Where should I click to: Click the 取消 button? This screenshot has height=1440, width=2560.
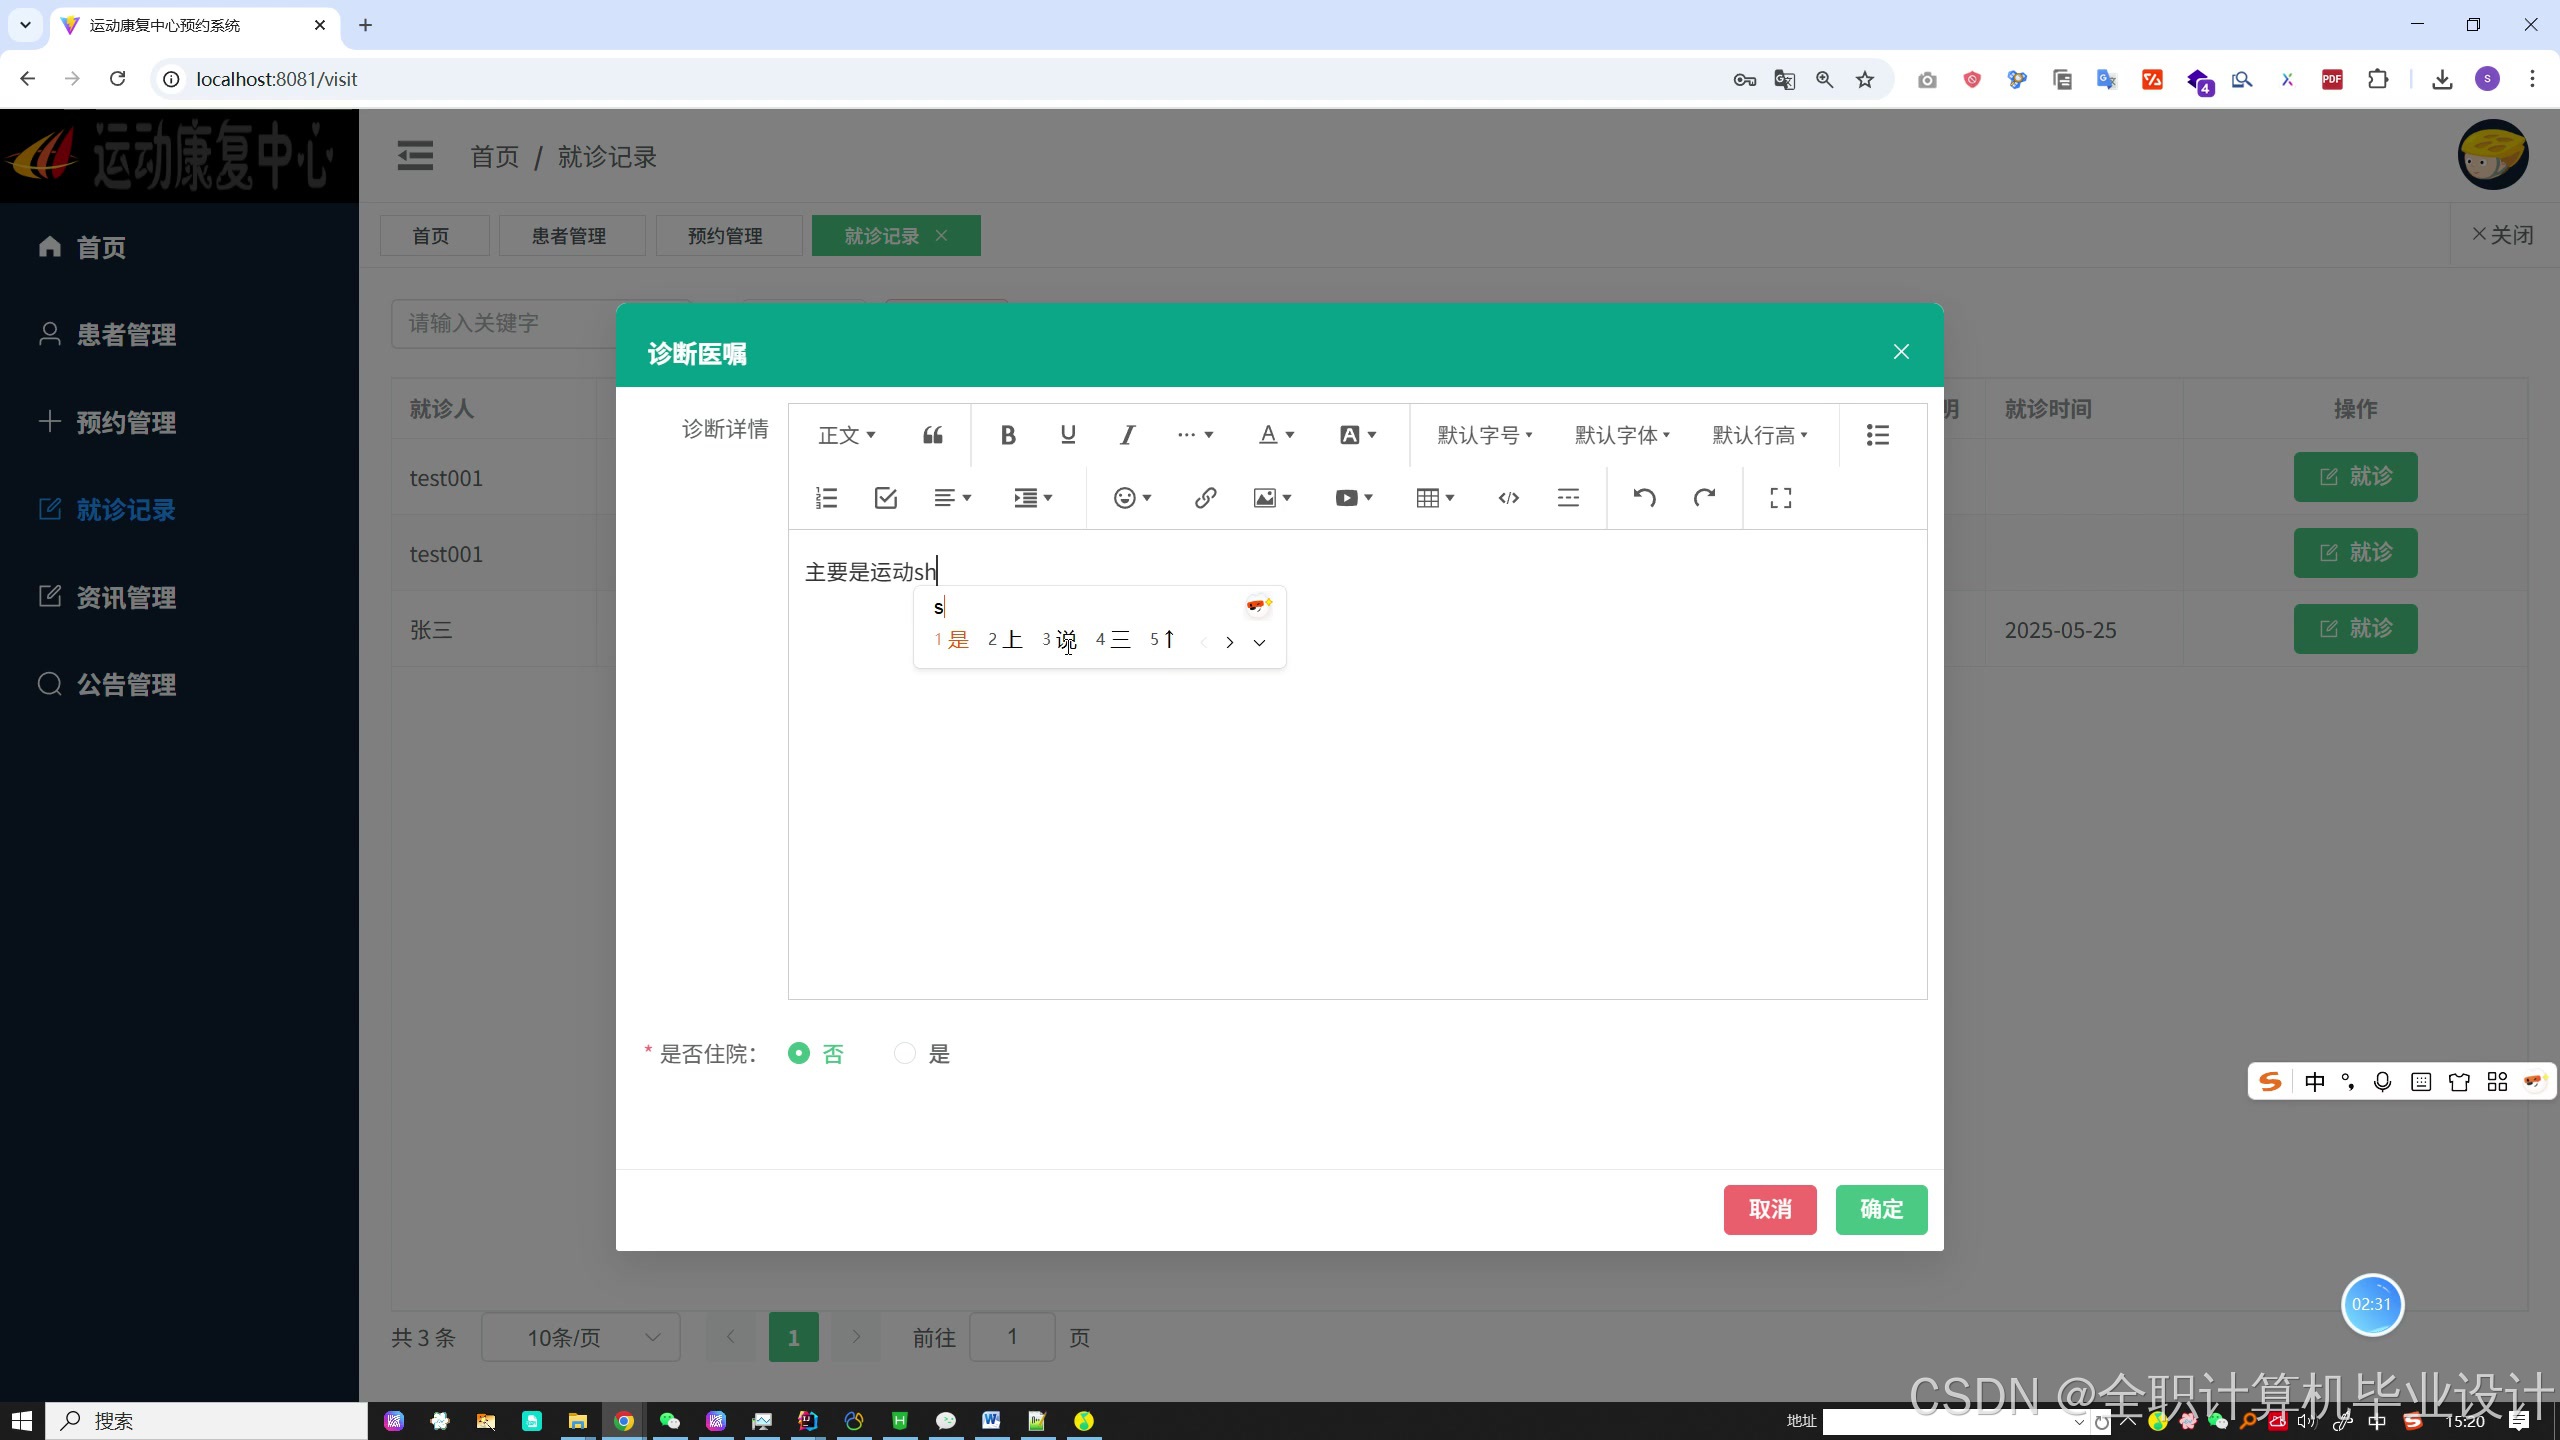(x=1769, y=1209)
